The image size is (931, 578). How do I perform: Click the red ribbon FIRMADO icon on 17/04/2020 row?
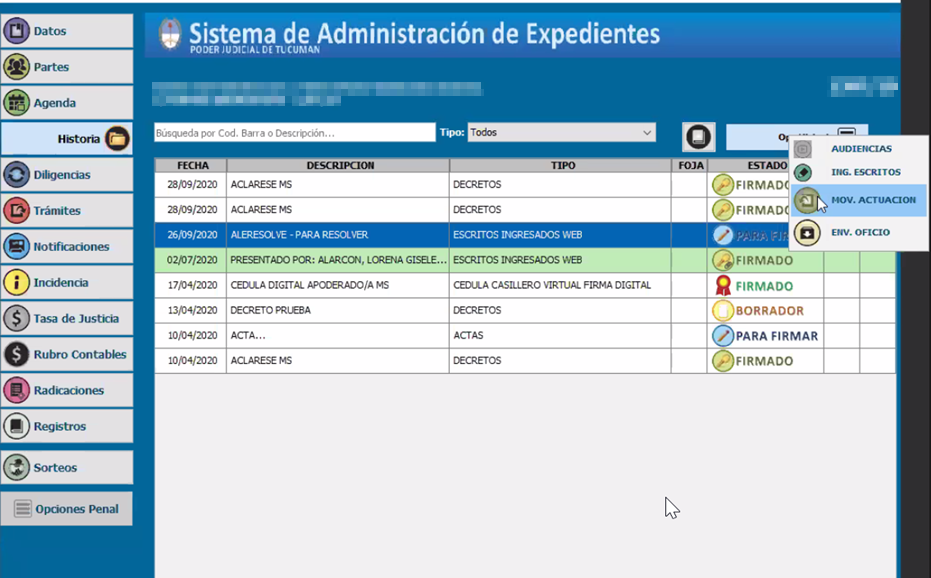pyautogui.click(x=723, y=286)
